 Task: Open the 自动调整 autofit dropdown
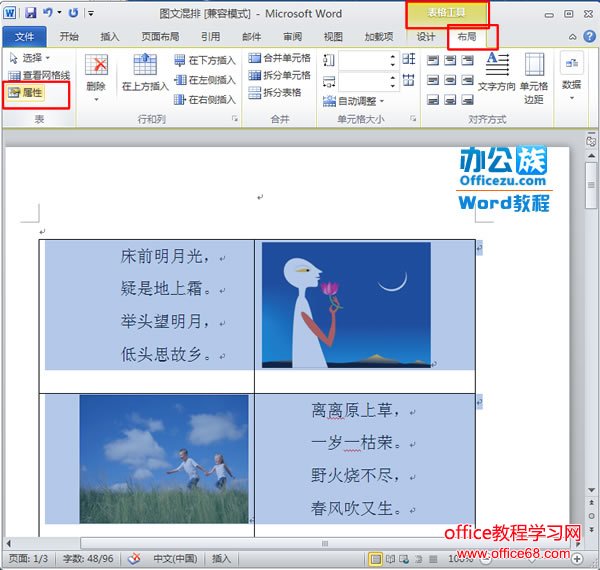tap(354, 101)
